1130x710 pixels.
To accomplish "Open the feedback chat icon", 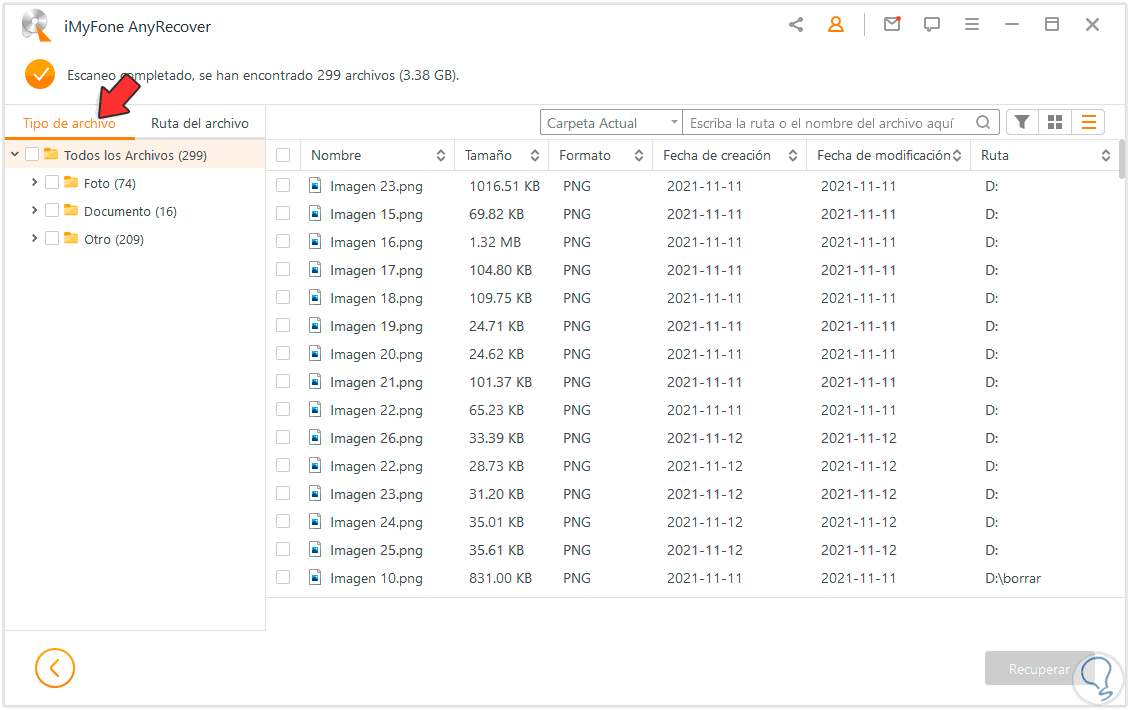I will [x=932, y=25].
